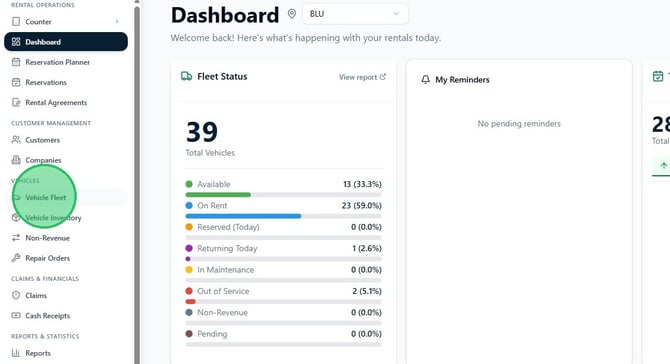Open the Customers page

pos(66,140)
